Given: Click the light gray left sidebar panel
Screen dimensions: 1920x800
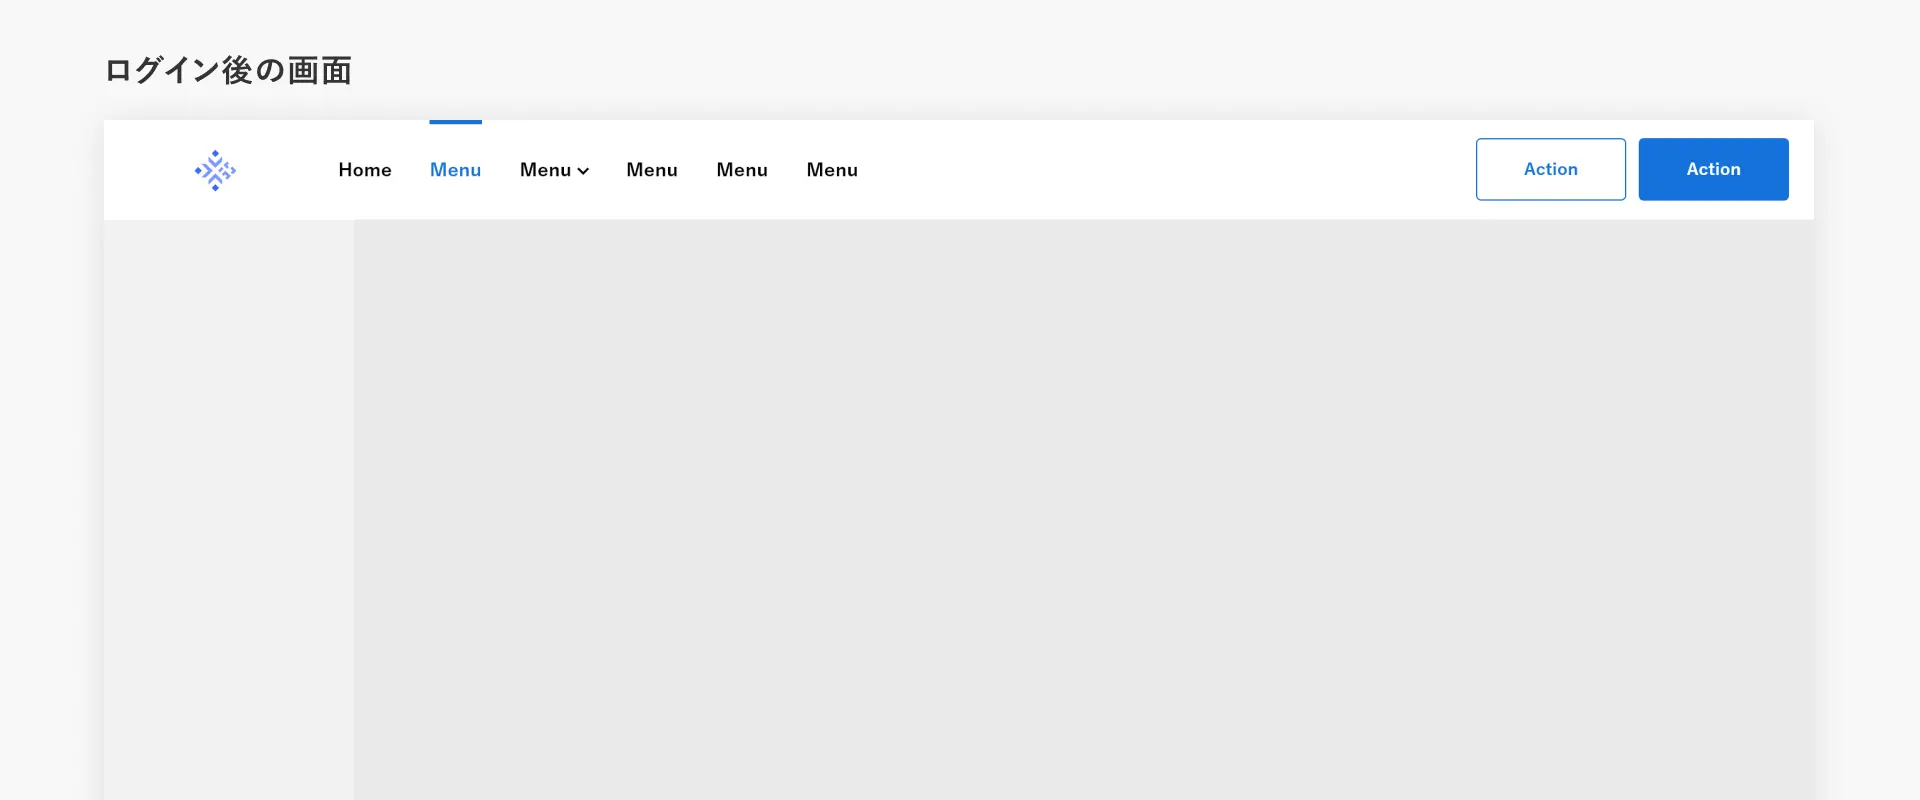Looking at the screenshot, I should pos(228,500).
